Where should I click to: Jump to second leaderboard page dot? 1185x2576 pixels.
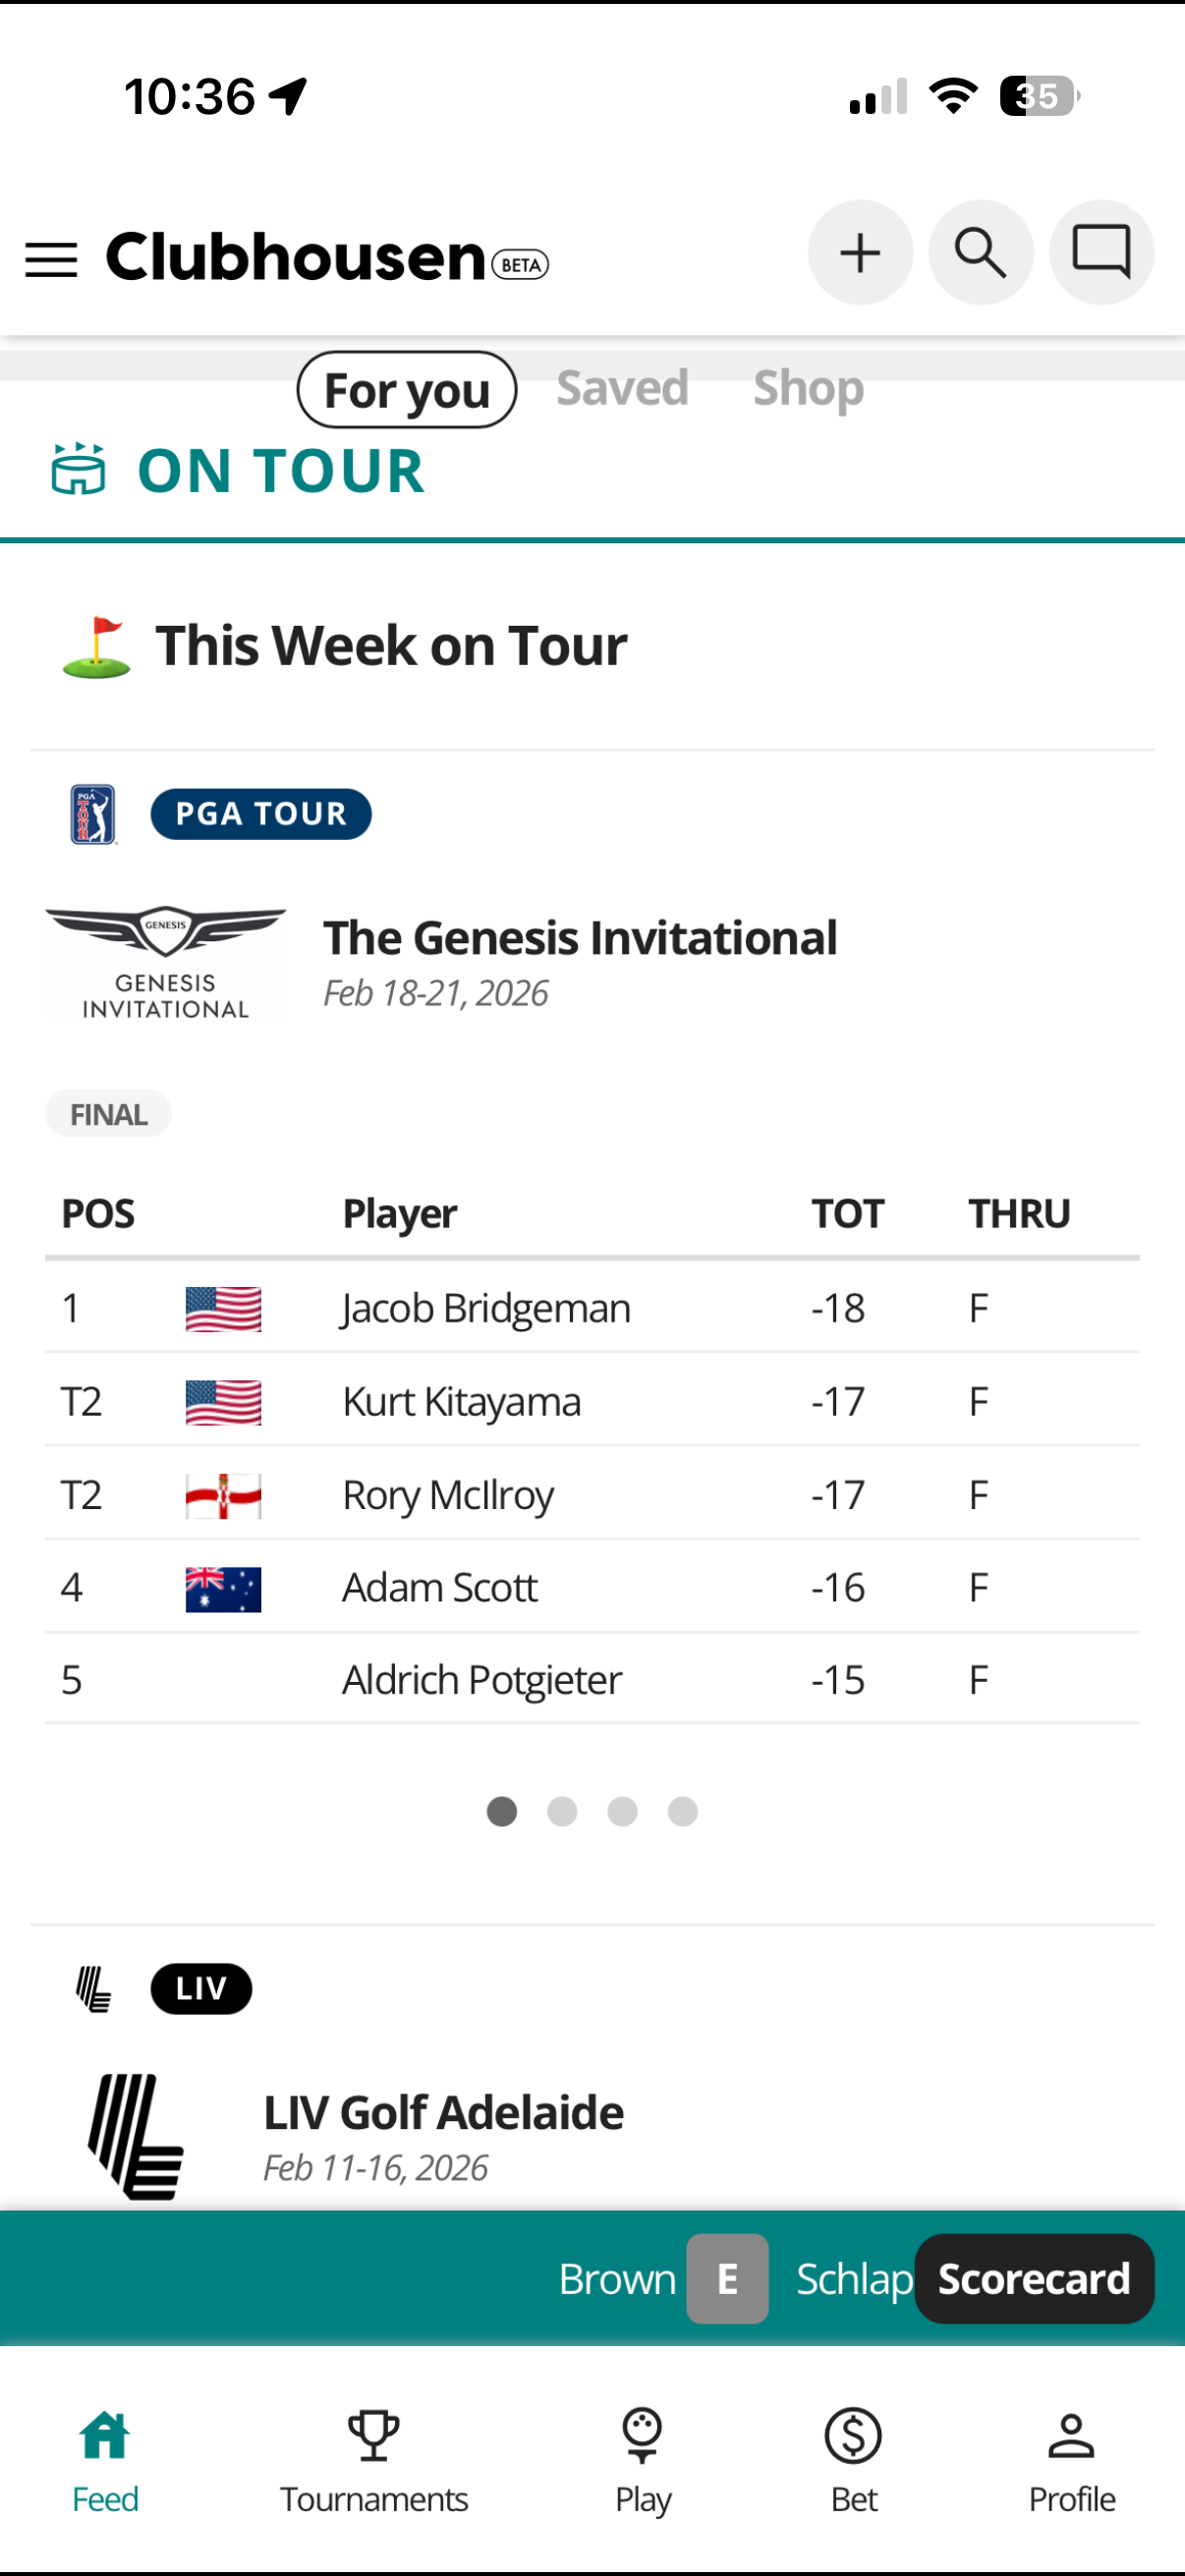pyautogui.click(x=562, y=1811)
